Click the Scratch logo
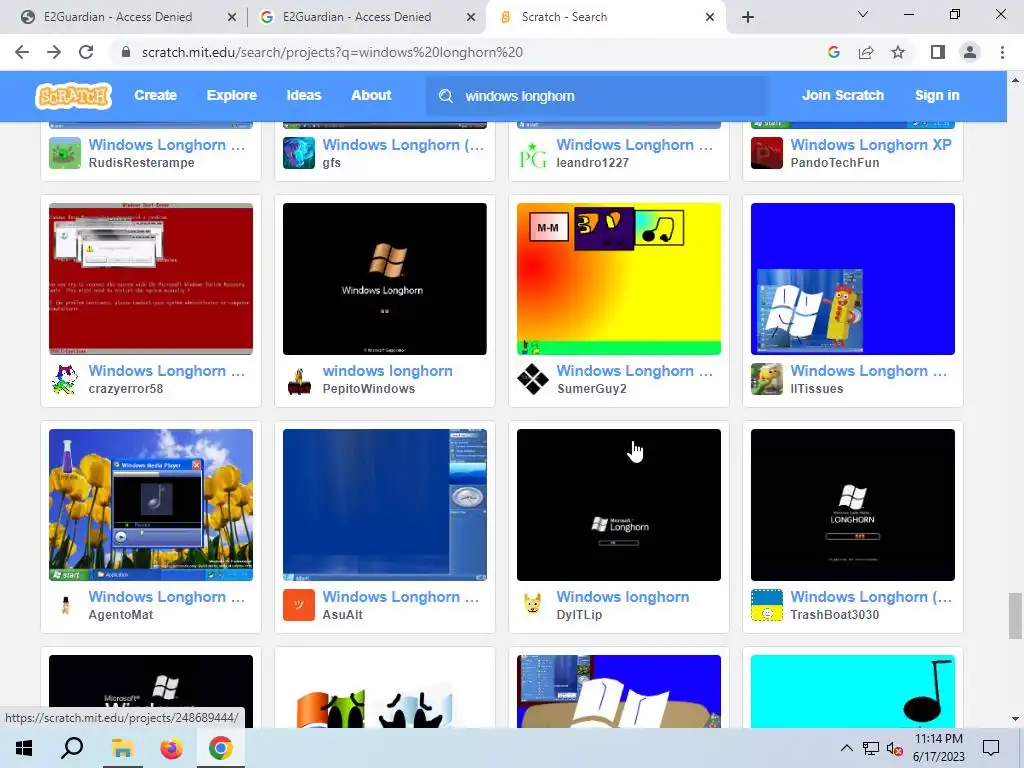Screen dimensions: 1024x768 tap(73, 96)
